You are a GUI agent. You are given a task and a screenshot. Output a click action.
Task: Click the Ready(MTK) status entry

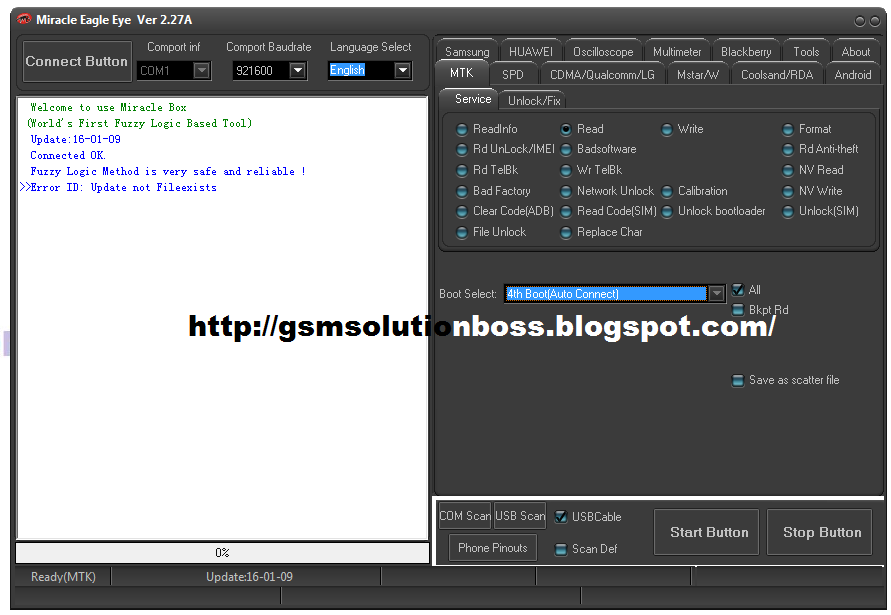coord(63,577)
